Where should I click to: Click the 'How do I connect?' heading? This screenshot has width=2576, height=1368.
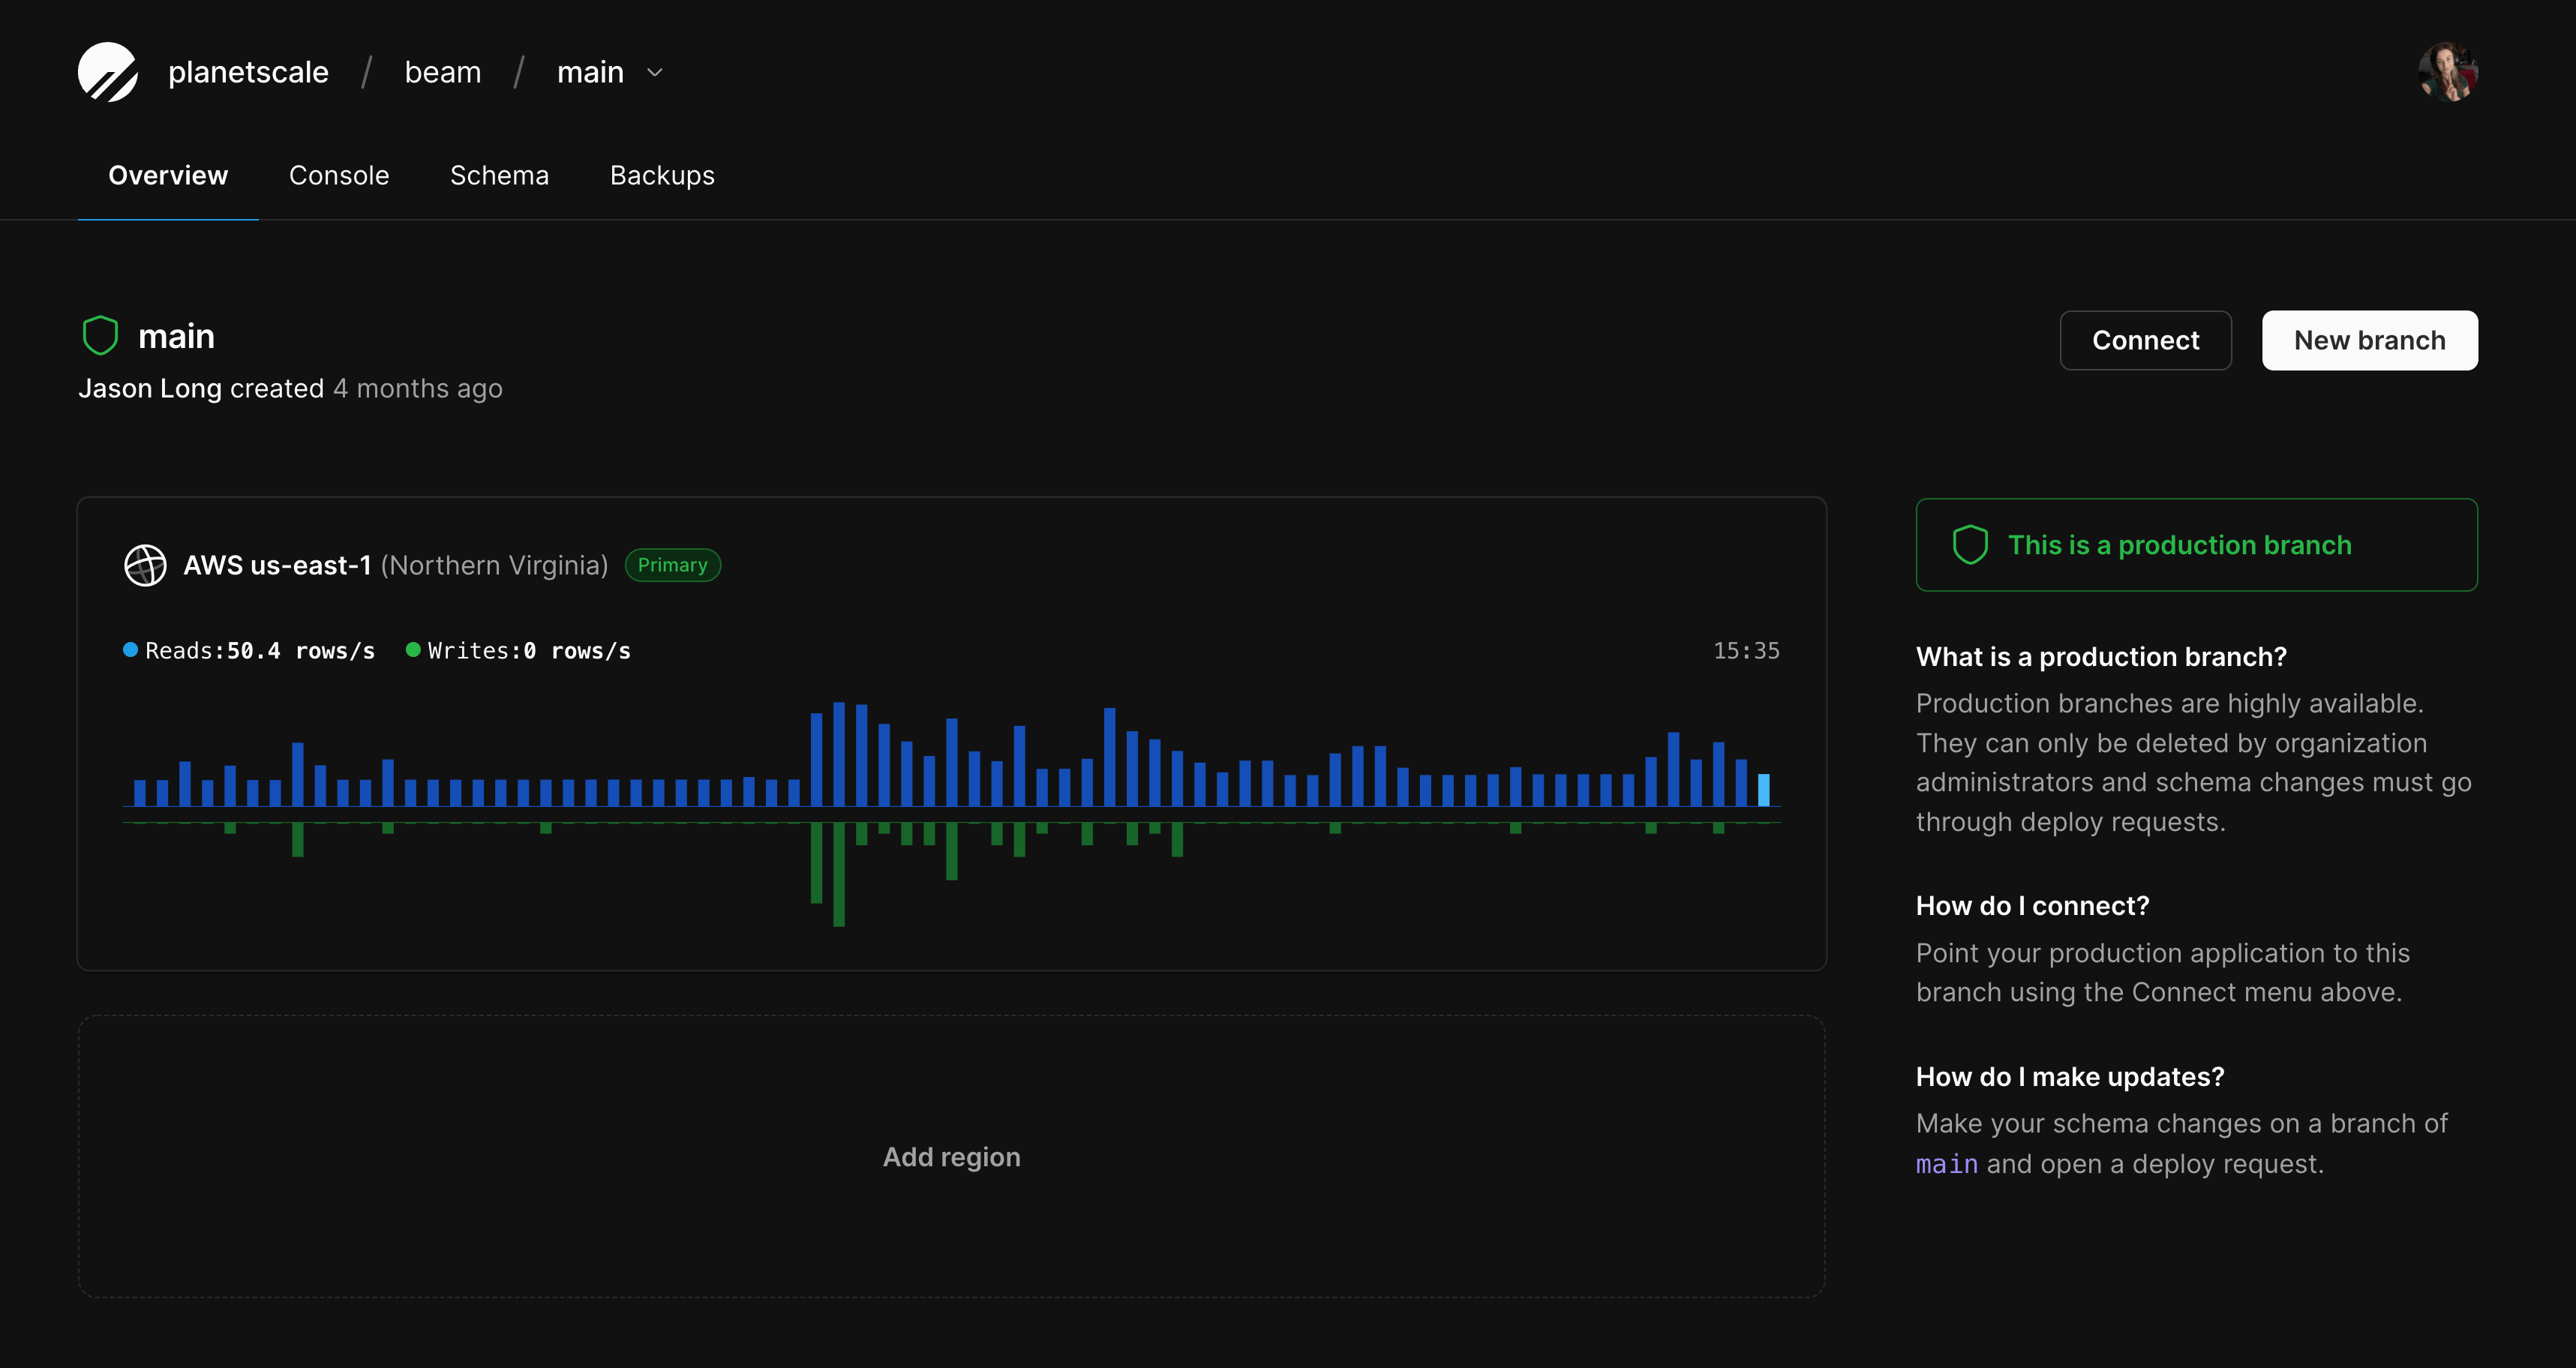(2032, 906)
